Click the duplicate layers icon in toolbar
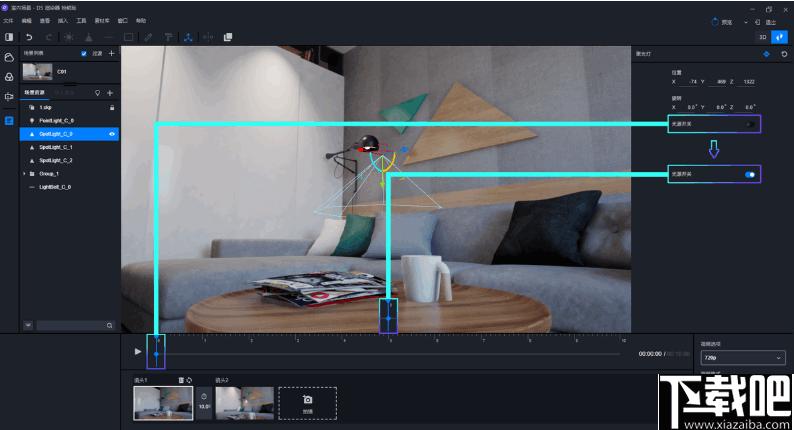This screenshot has width=794, height=430. pos(228,37)
